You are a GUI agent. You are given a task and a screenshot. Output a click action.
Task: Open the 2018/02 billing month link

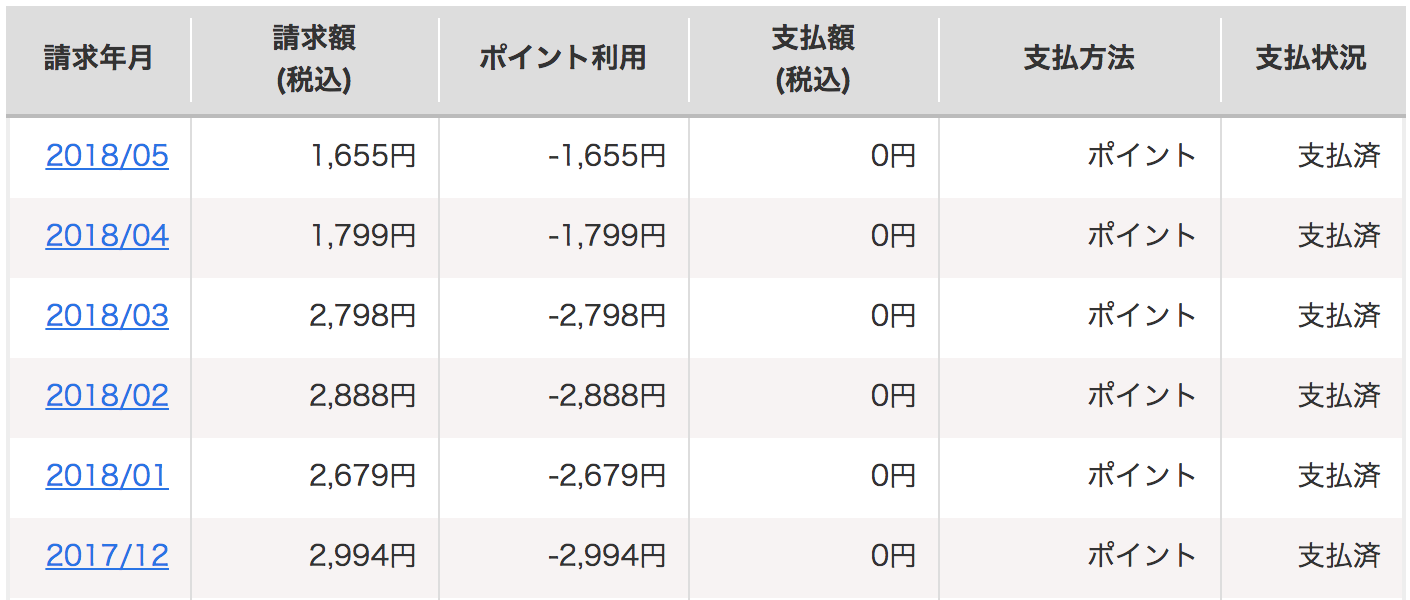[x=107, y=396]
